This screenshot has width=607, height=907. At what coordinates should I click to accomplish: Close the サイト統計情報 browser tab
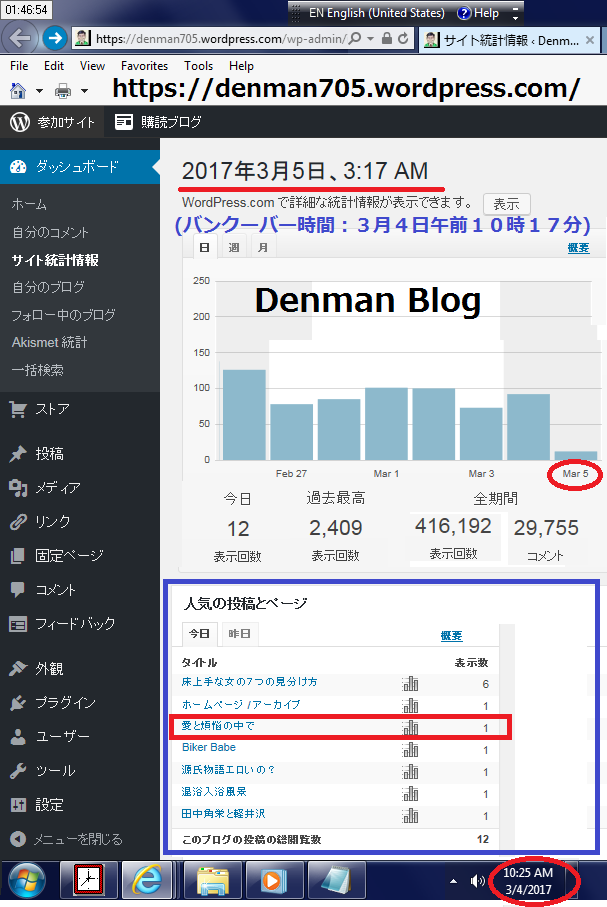pos(590,40)
